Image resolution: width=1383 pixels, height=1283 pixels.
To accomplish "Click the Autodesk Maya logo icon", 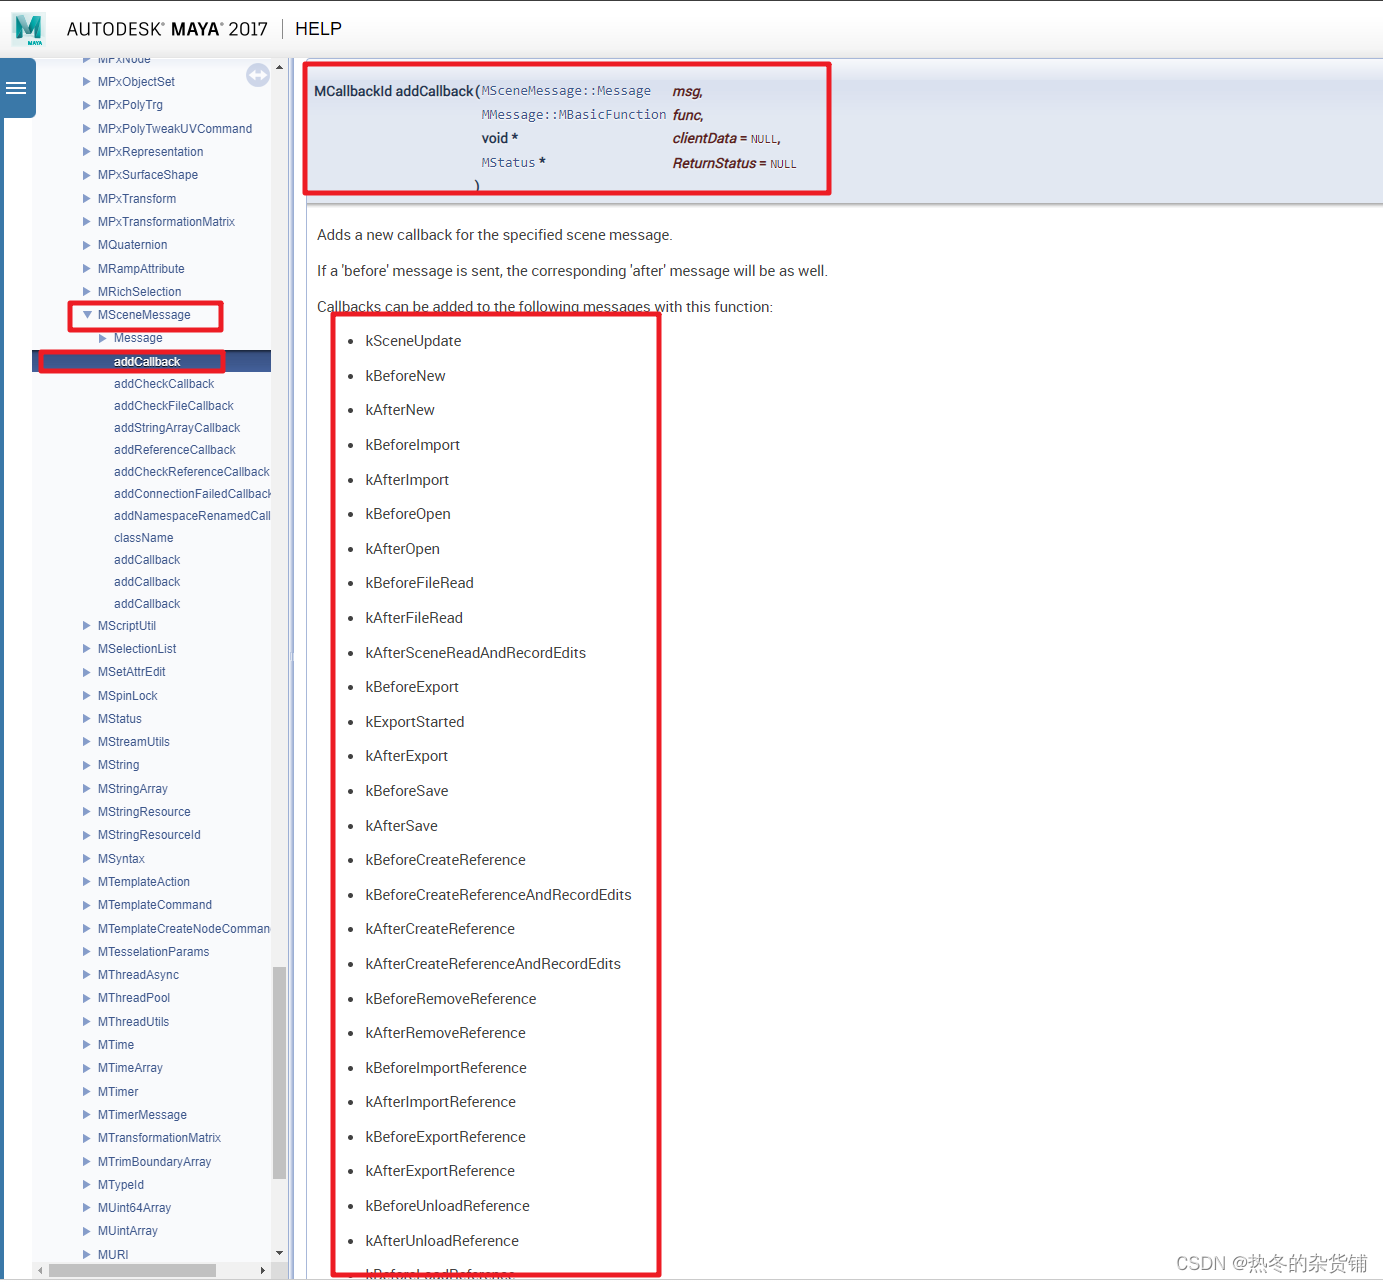I will pyautogui.click(x=28, y=29).
